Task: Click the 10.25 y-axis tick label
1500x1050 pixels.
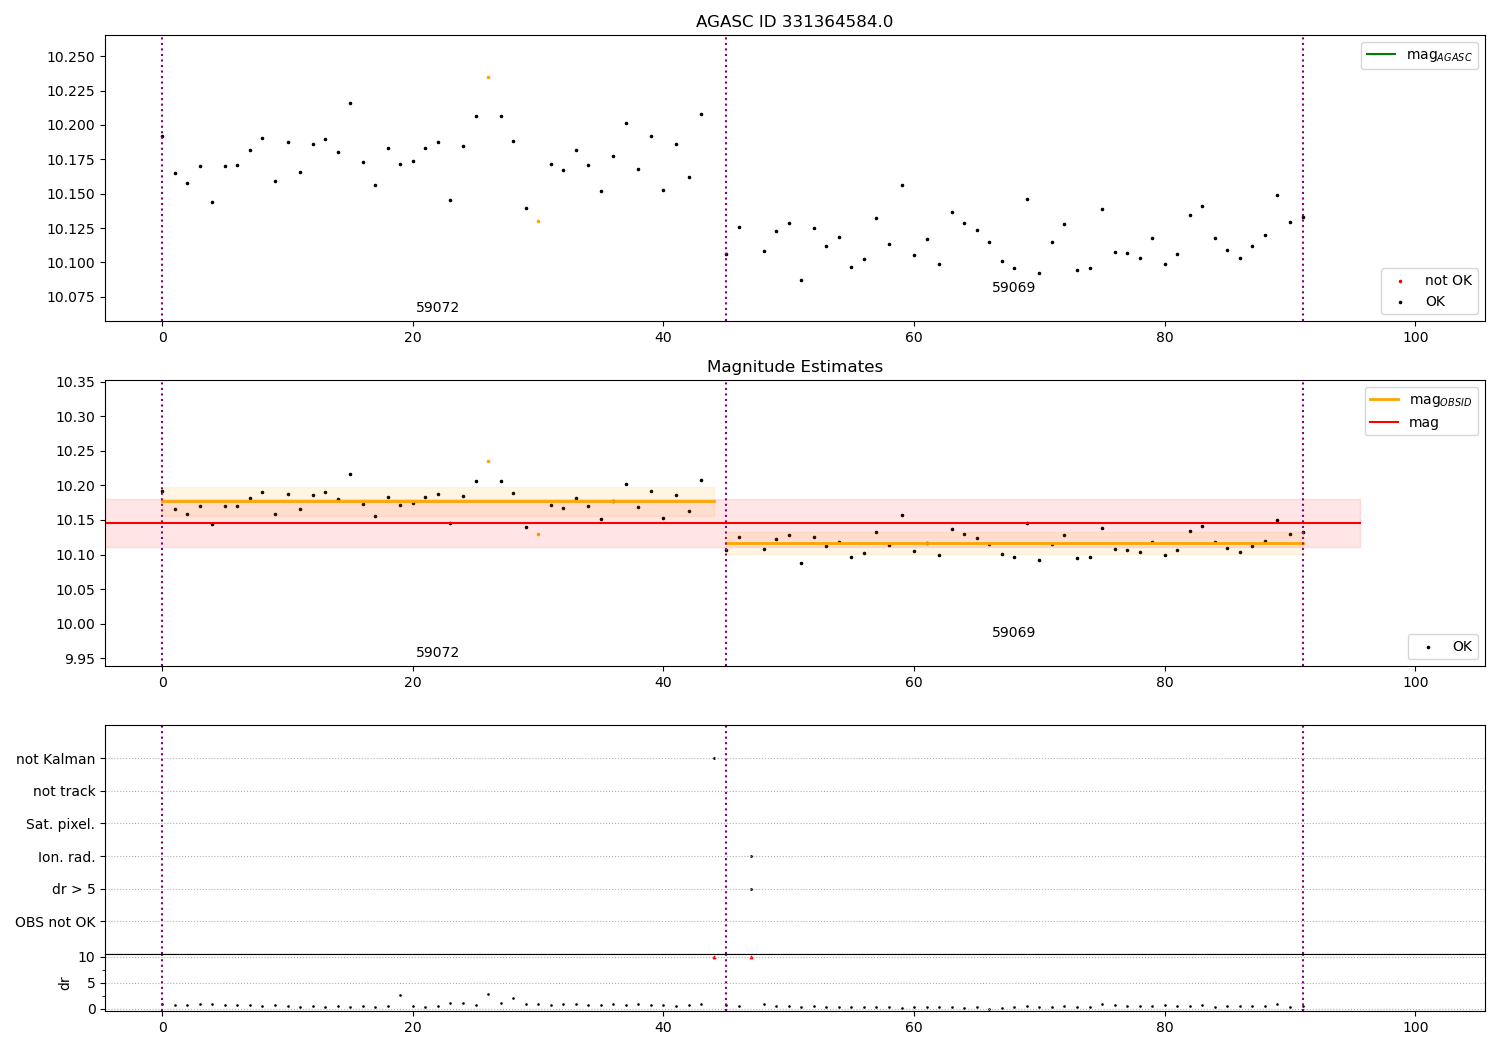Action: (75, 451)
